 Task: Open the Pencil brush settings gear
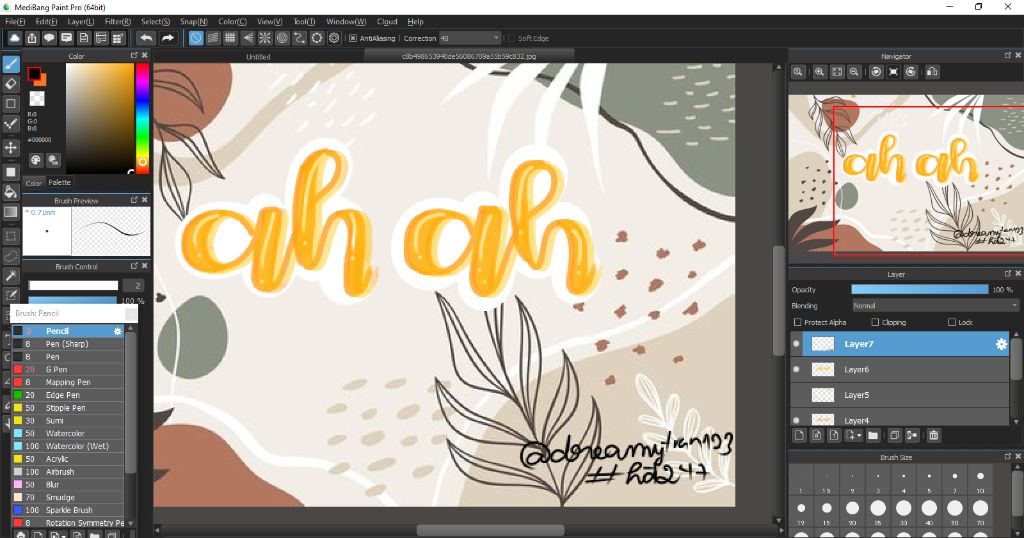point(118,331)
